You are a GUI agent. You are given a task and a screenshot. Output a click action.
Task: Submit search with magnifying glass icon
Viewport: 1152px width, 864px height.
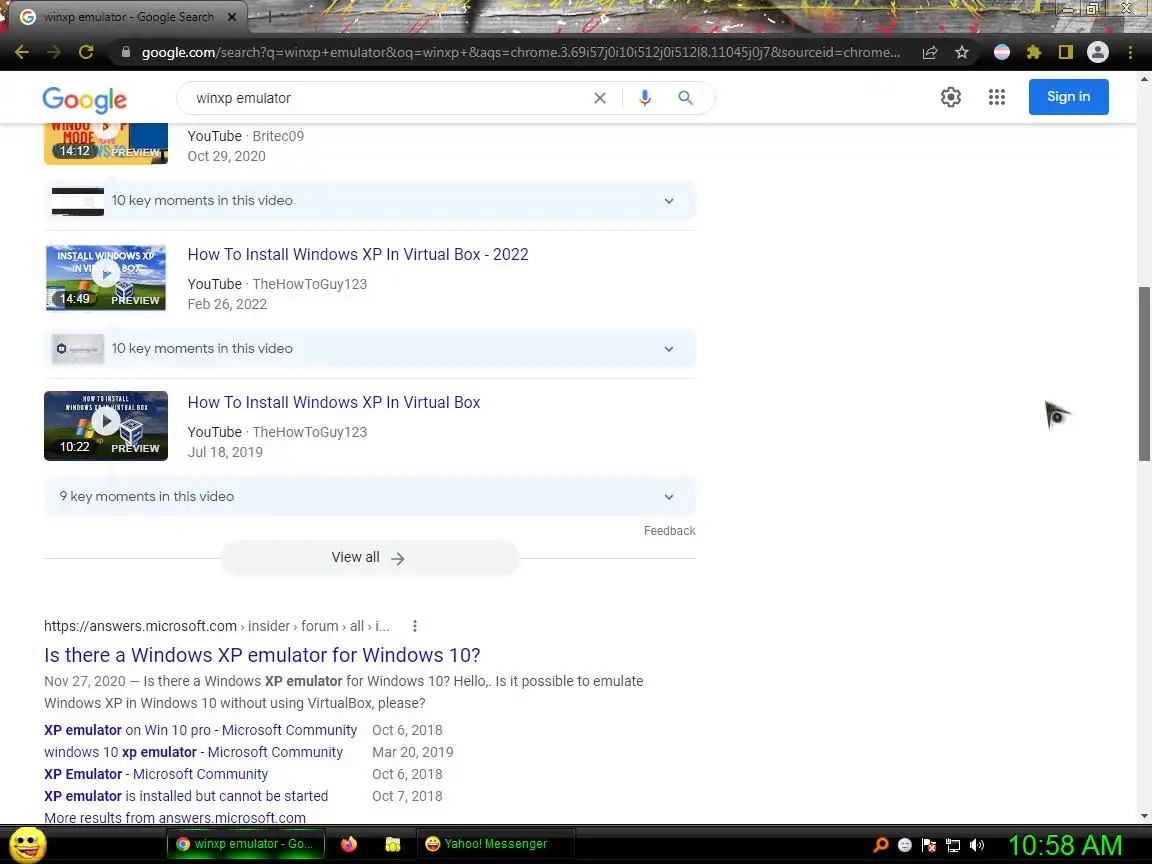685,98
